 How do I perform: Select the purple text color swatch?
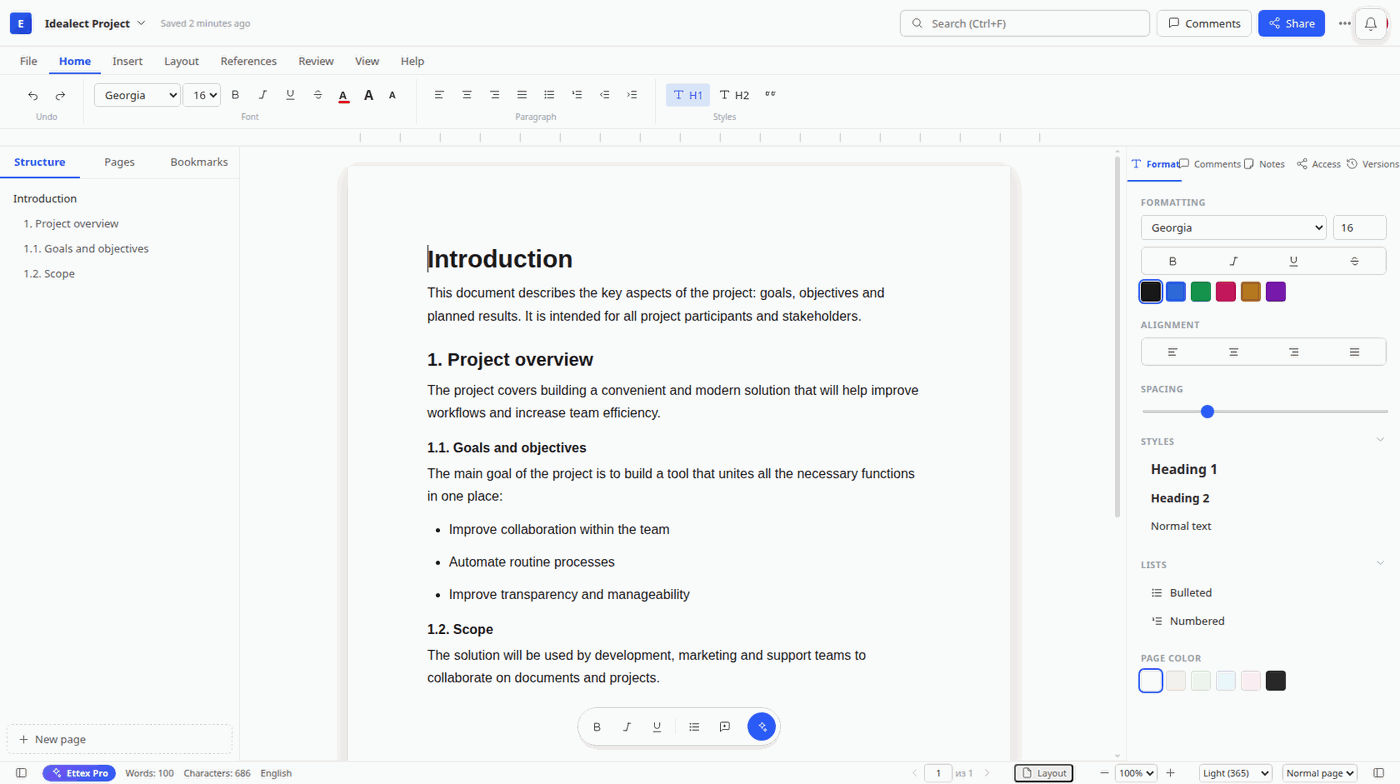click(1276, 292)
